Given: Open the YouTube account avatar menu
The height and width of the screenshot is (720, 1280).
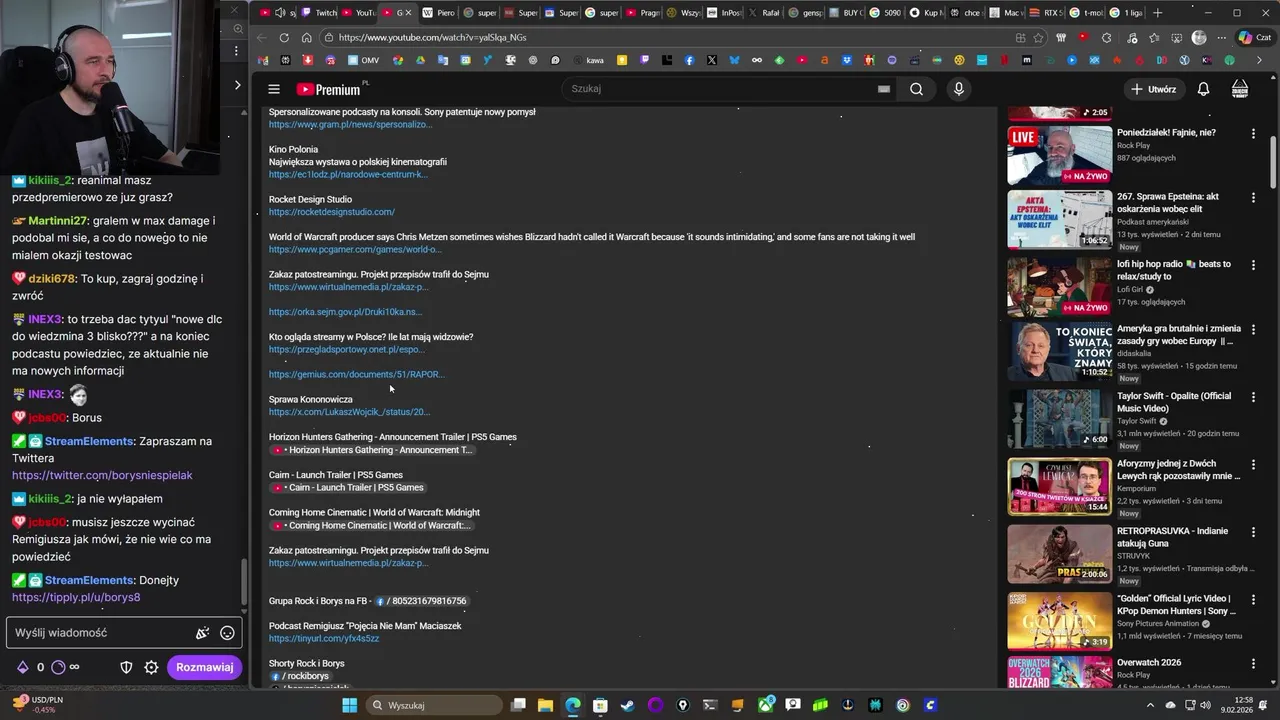Looking at the screenshot, I should tap(1240, 89).
